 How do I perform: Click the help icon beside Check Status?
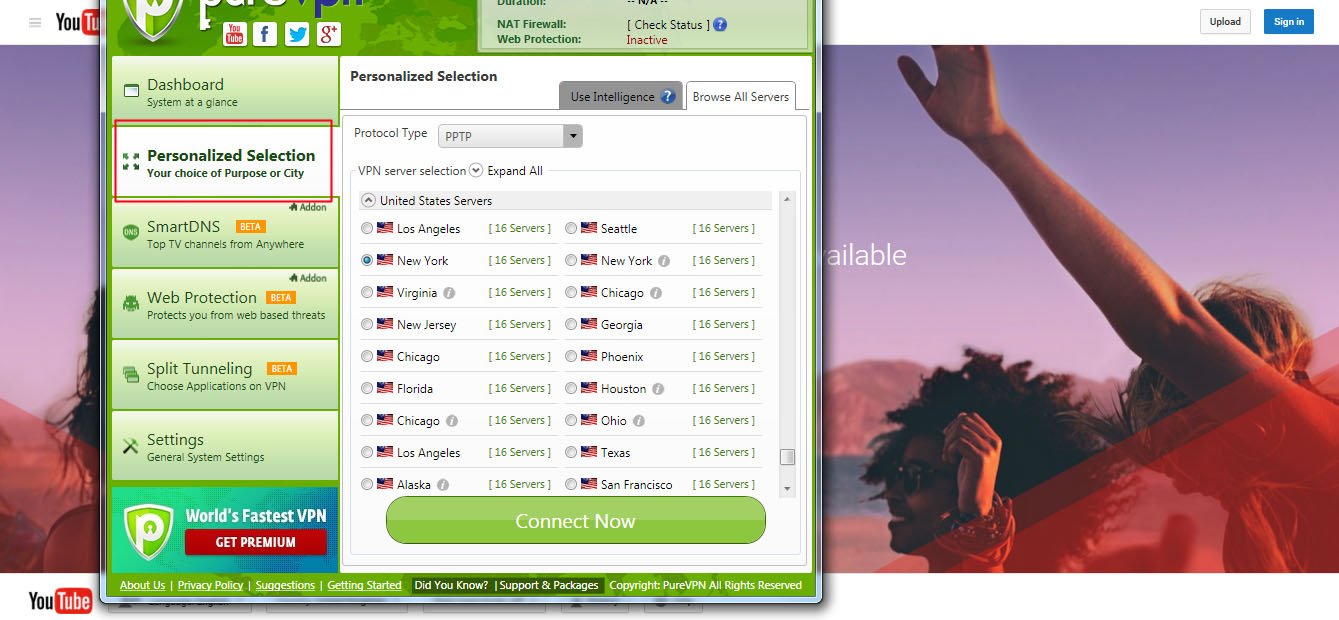click(x=720, y=24)
